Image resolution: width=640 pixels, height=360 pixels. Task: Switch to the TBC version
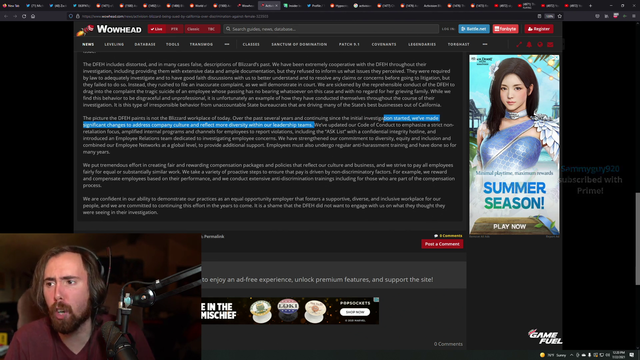tap(211, 29)
